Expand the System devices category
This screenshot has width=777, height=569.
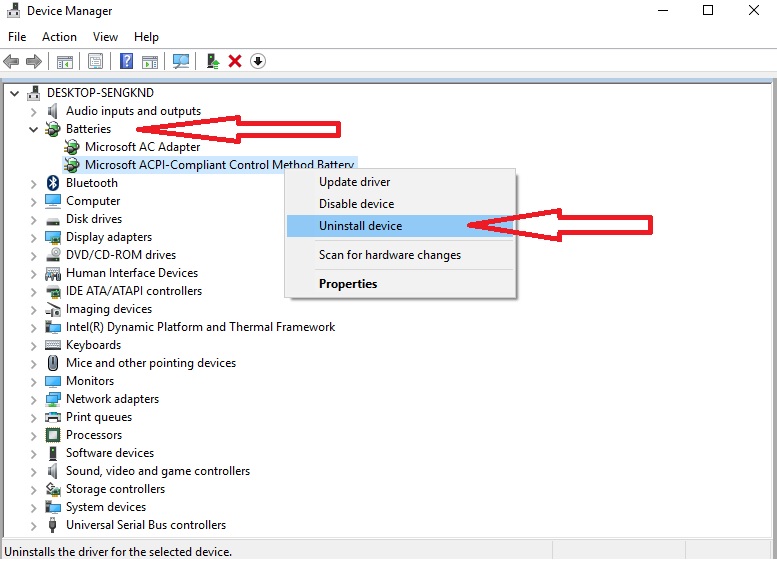(33, 508)
